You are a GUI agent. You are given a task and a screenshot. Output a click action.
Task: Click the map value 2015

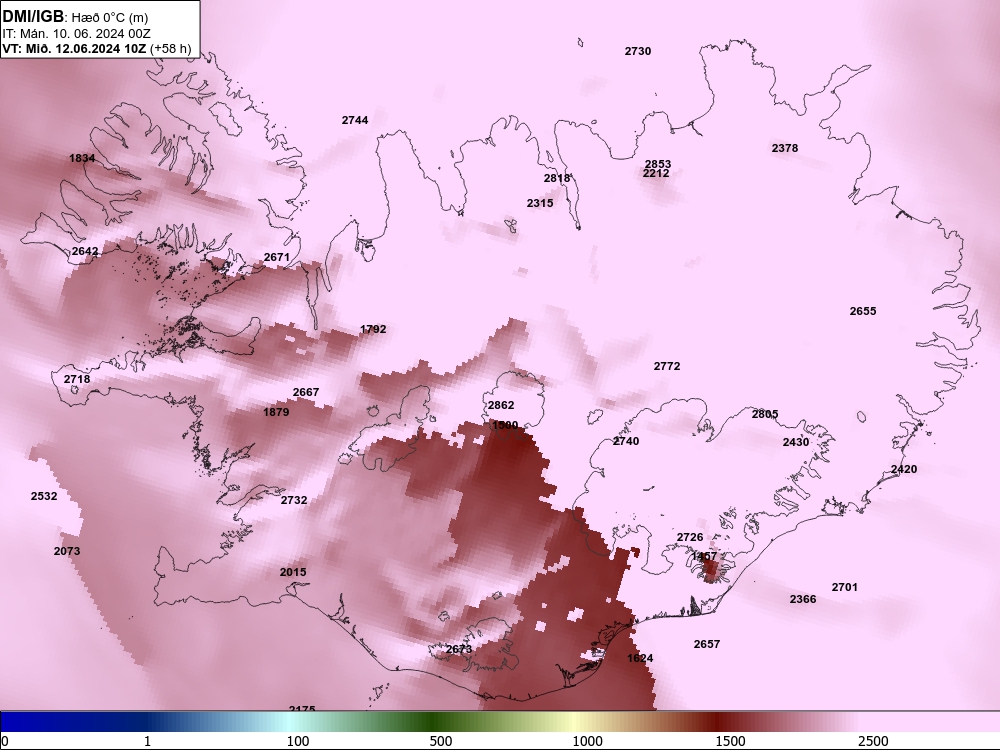point(293,572)
